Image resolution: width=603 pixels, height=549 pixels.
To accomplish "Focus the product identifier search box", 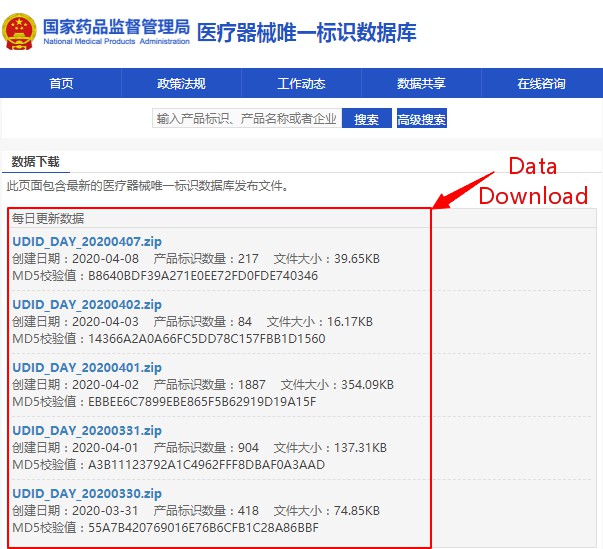I will coord(246,119).
